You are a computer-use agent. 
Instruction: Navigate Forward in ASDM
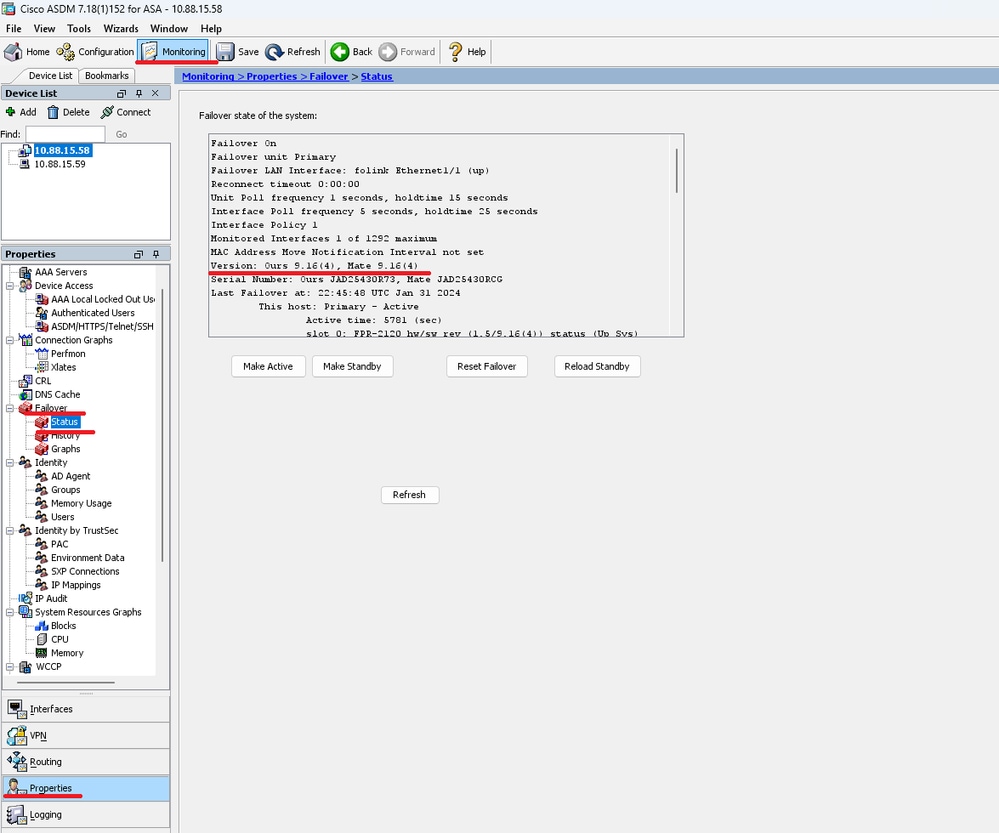click(x=406, y=52)
